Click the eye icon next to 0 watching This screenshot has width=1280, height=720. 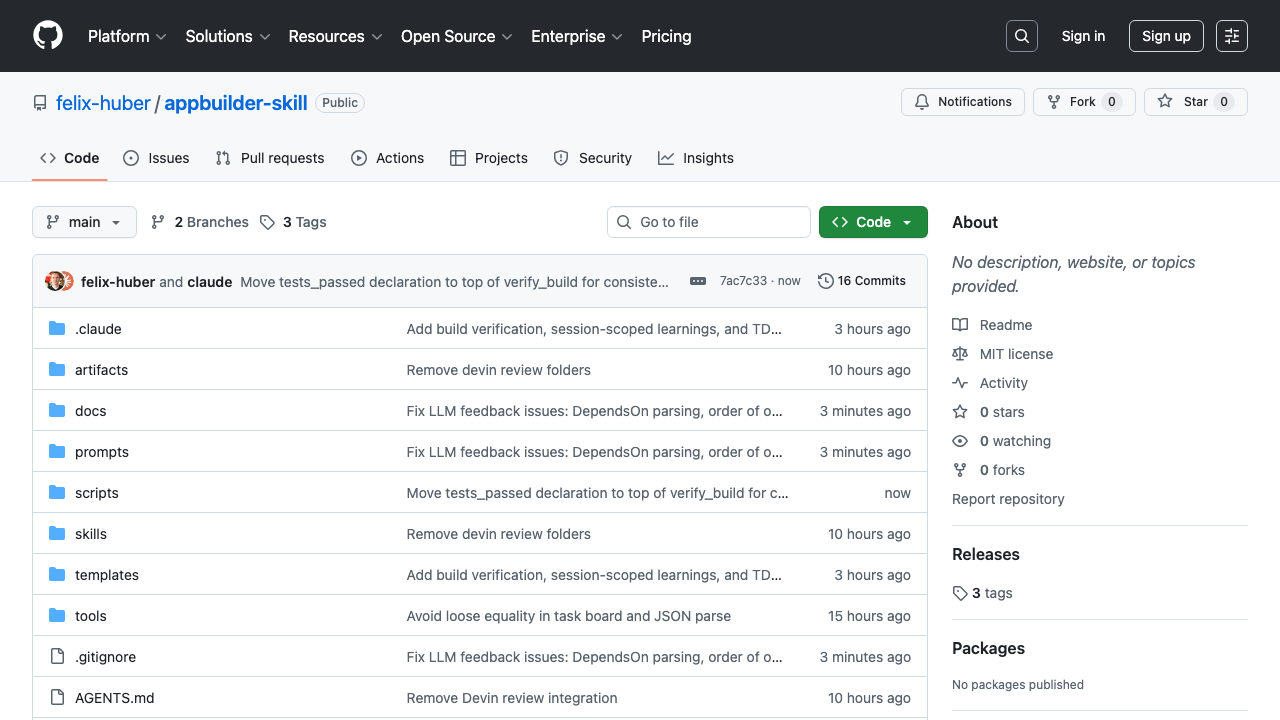[x=959, y=440]
